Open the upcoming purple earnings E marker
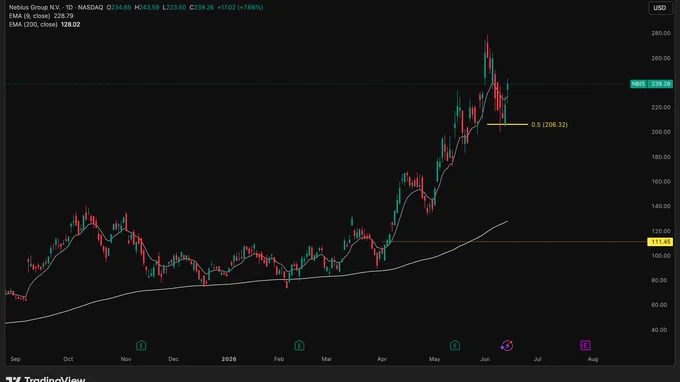This screenshot has height=382, width=680. click(585, 346)
